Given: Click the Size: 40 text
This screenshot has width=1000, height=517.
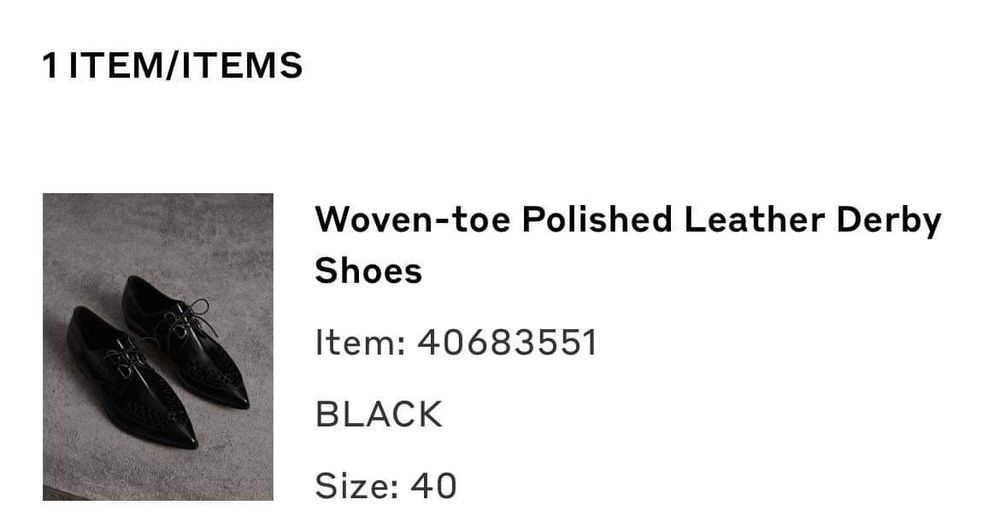Looking at the screenshot, I should [x=385, y=485].
